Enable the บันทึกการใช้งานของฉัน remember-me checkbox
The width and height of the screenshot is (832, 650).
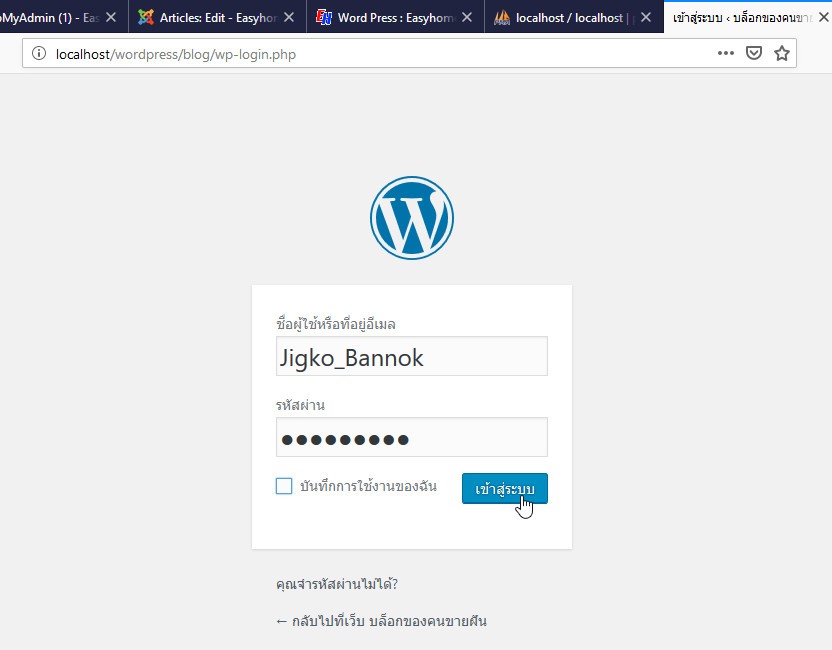pos(283,486)
